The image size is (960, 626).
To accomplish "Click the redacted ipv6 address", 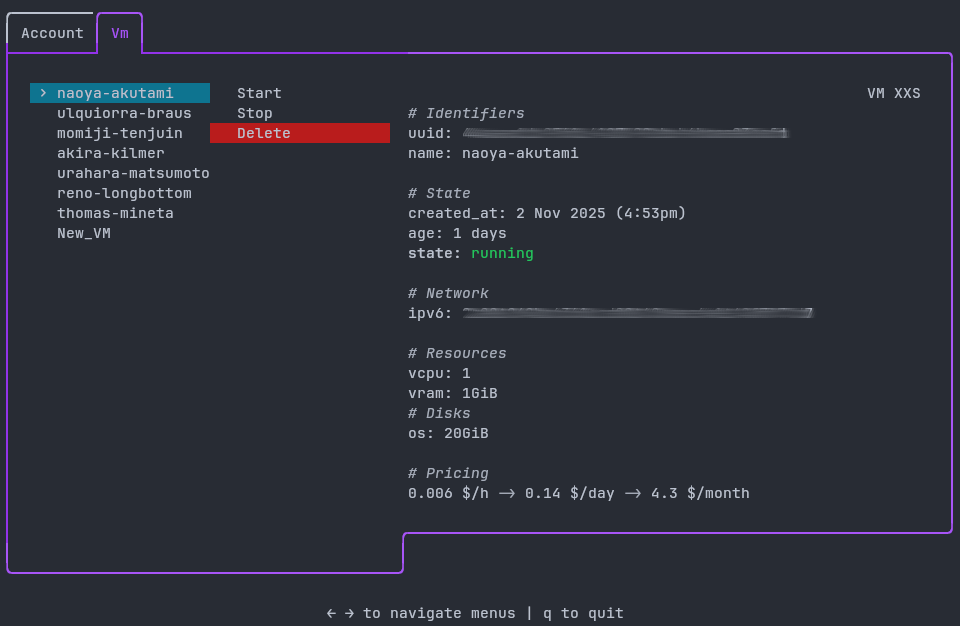I will (x=638, y=313).
